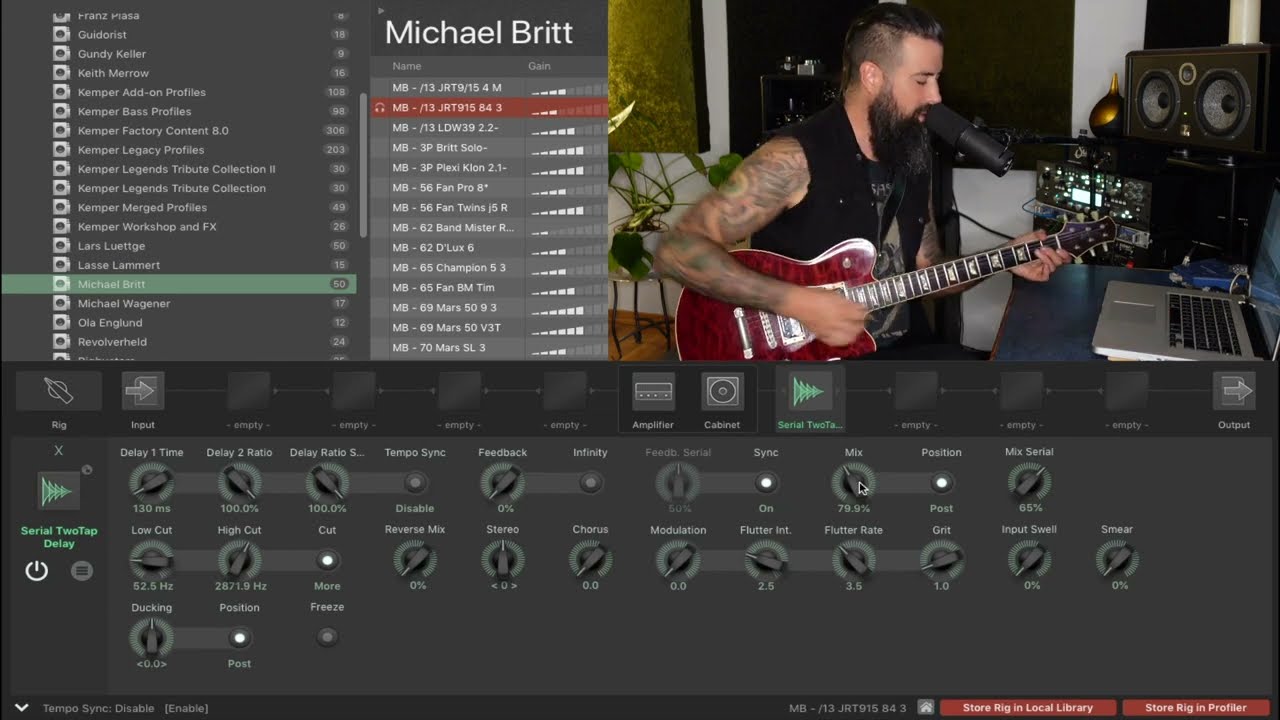The height and width of the screenshot is (720, 1280).
Task: Click the folder icon beside Kemper Bass Profiles
Action: coord(61,111)
